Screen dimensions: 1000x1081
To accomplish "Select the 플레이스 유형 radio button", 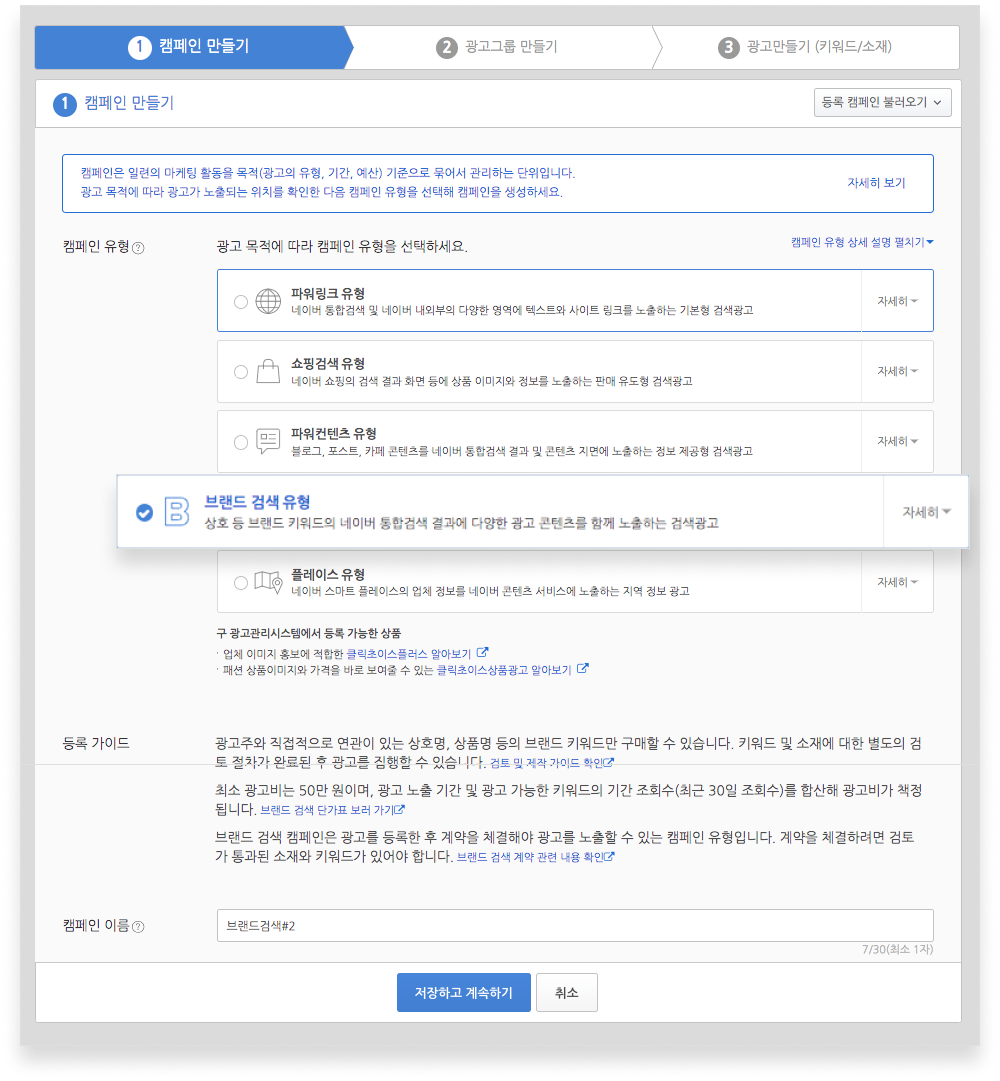I will pyautogui.click(x=241, y=583).
